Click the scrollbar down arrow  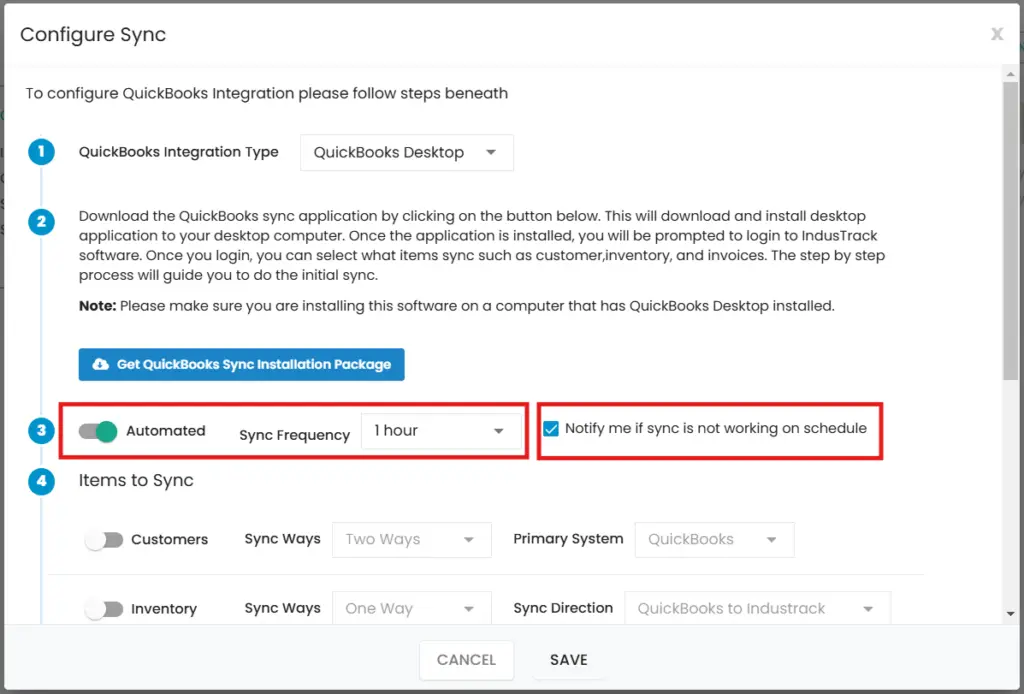tap(1010, 614)
